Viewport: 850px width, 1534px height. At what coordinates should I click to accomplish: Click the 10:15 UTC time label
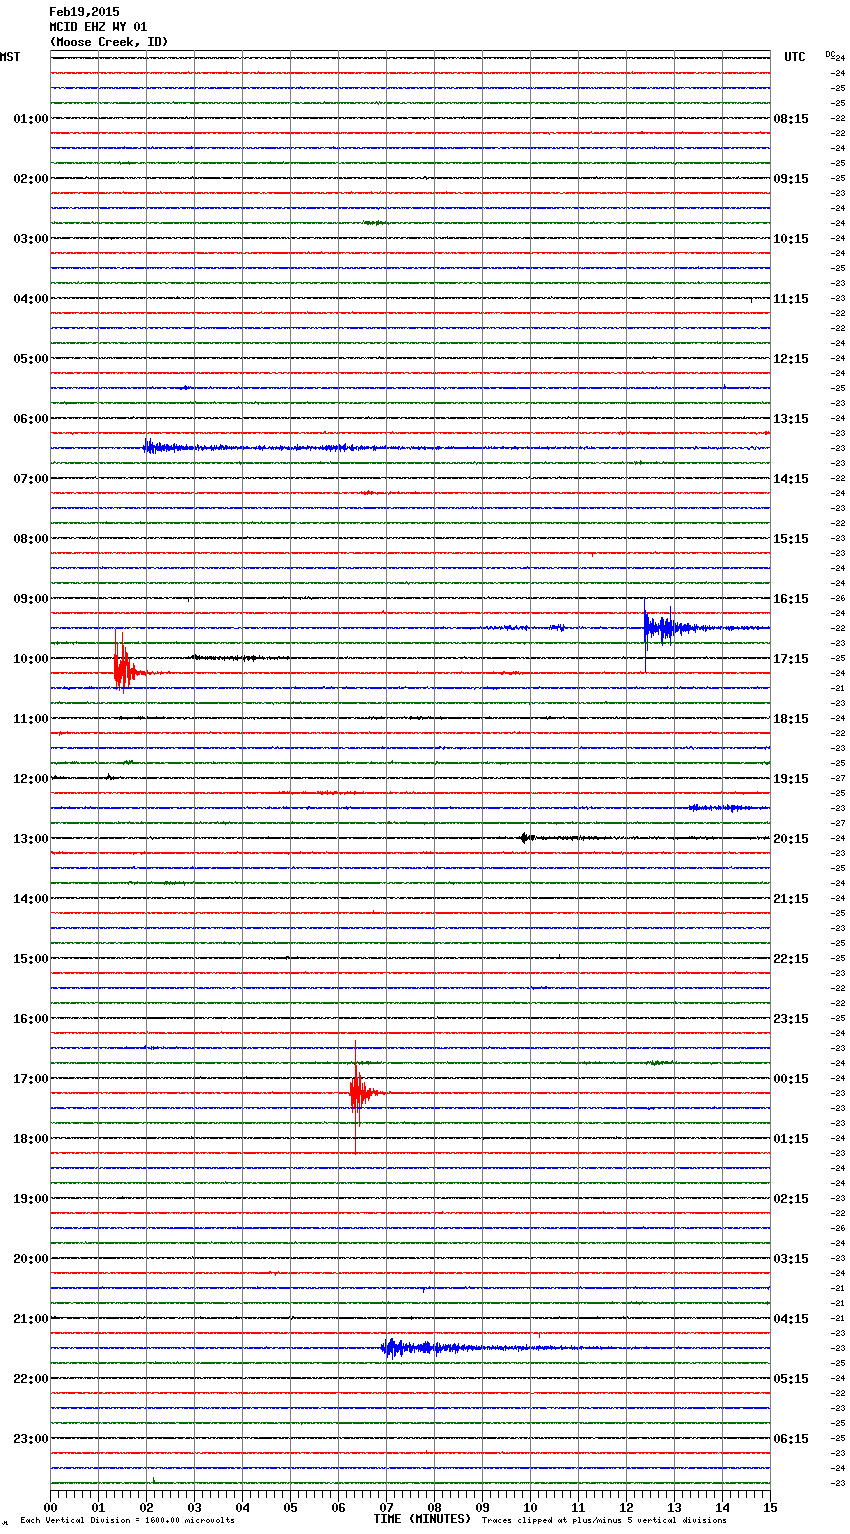pyautogui.click(x=791, y=239)
